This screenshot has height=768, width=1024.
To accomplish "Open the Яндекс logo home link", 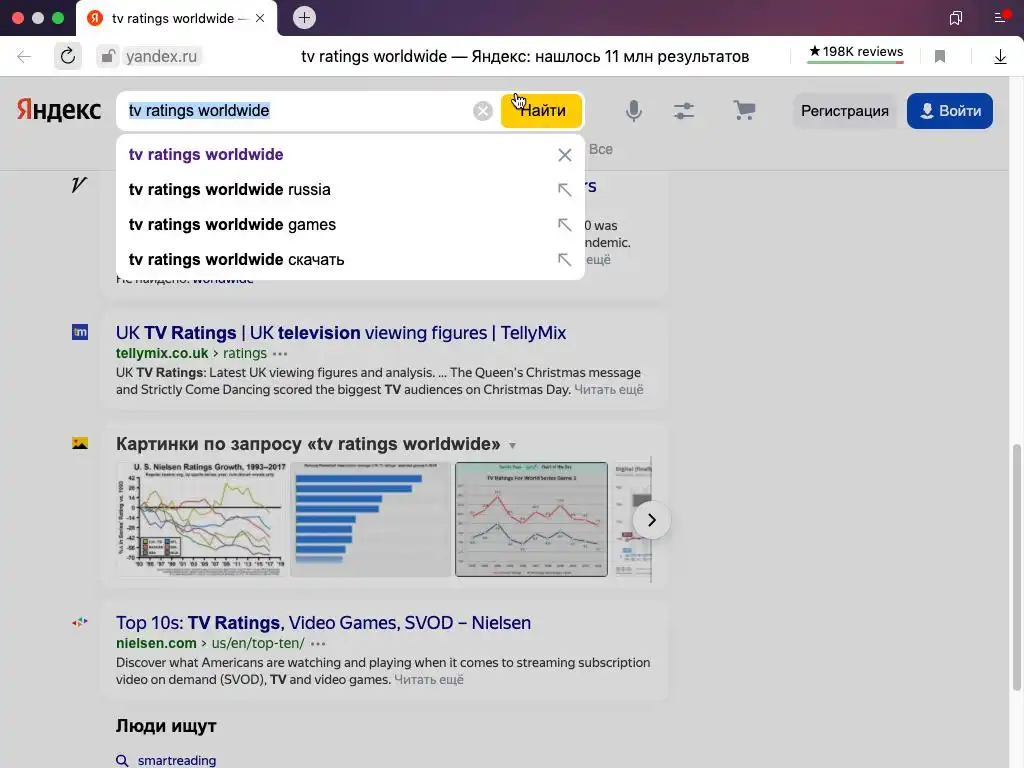I will click(x=59, y=110).
